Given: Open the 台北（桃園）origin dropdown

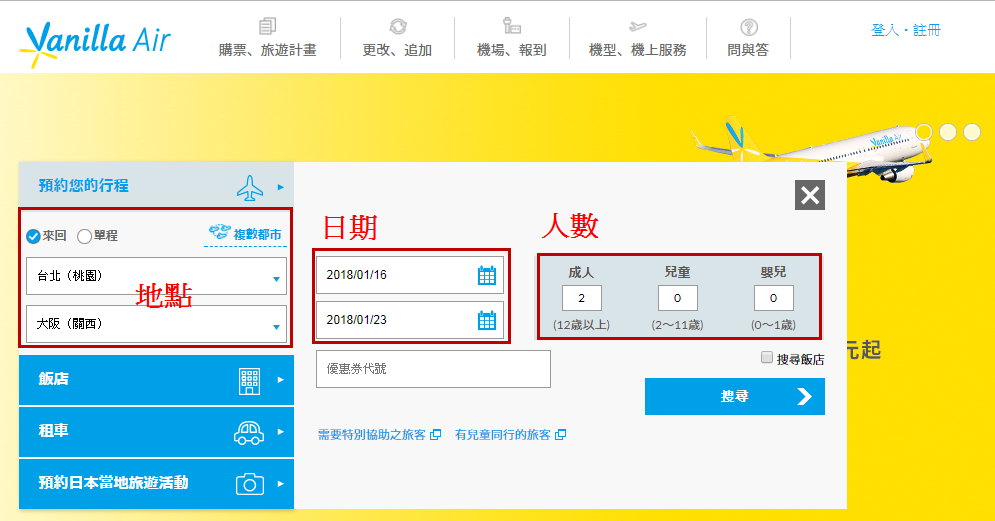Looking at the screenshot, I should [x=156, y=276].
